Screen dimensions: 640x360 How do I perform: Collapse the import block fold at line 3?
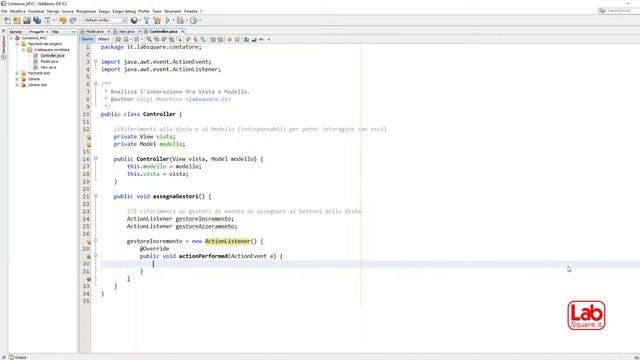pyautogui.click(x=96, y=62)
